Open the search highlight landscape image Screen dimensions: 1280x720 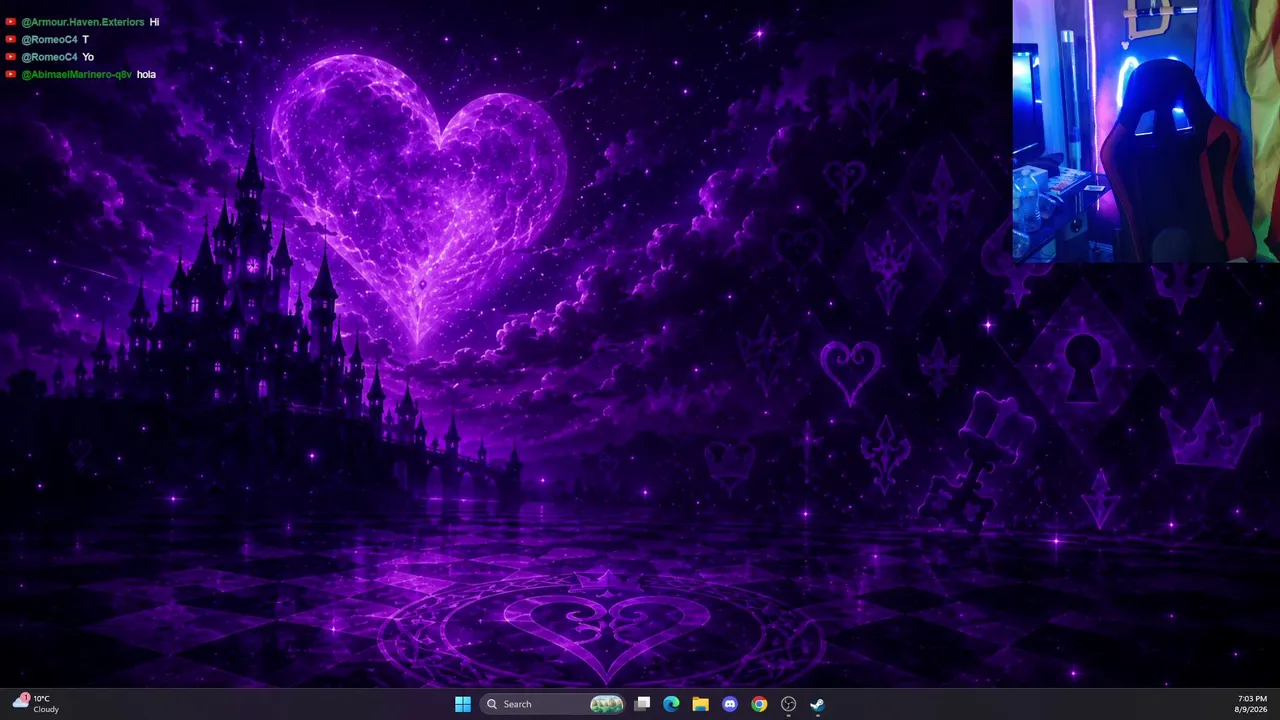click(x=607, y=704)
